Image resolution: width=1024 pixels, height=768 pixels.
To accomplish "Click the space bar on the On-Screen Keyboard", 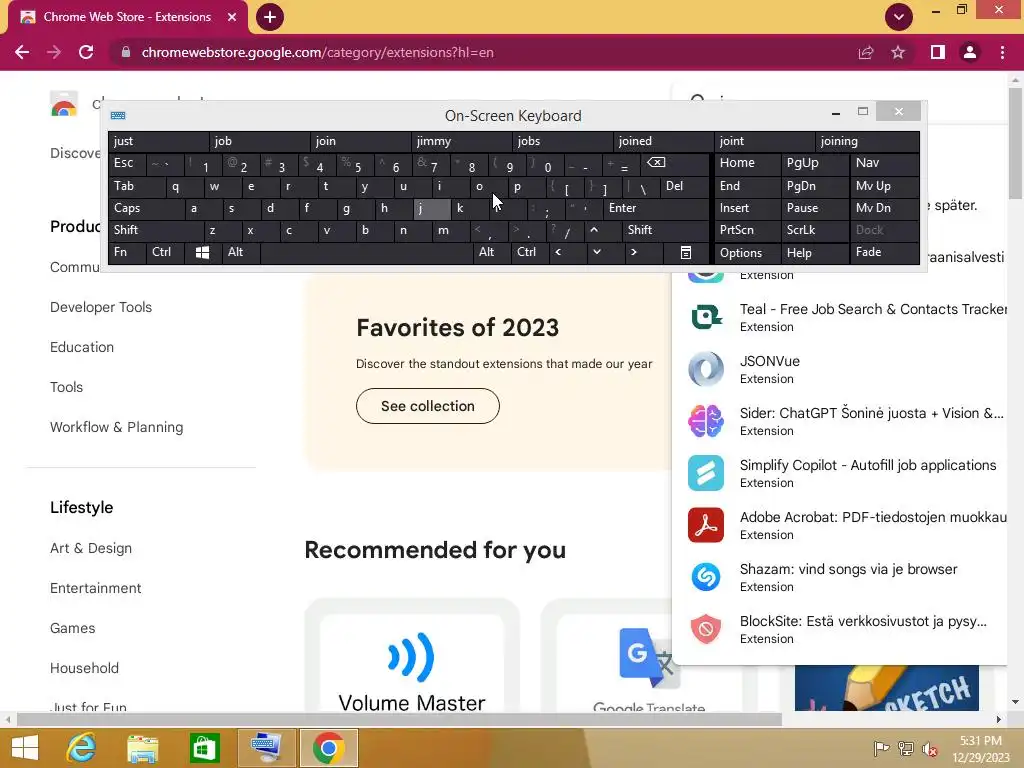I will tap(366, 252).
